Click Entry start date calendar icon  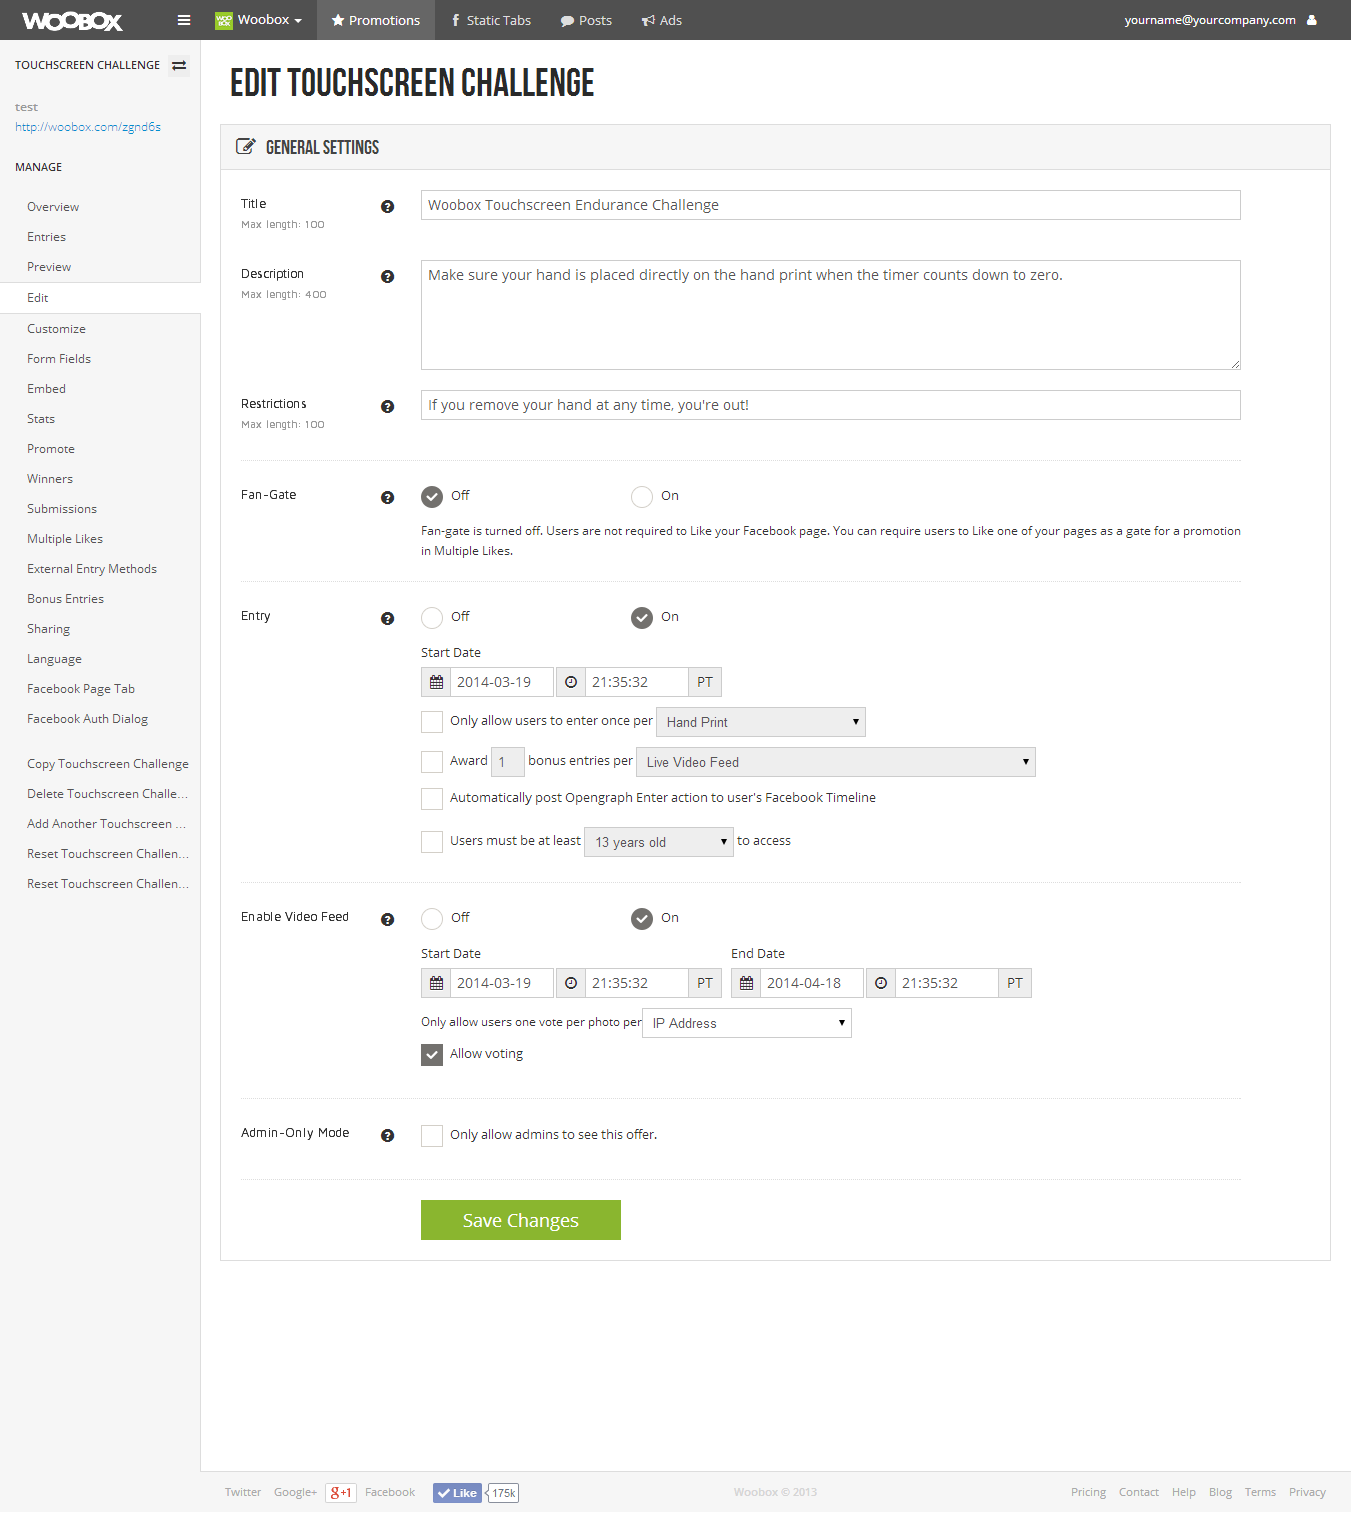436,682
